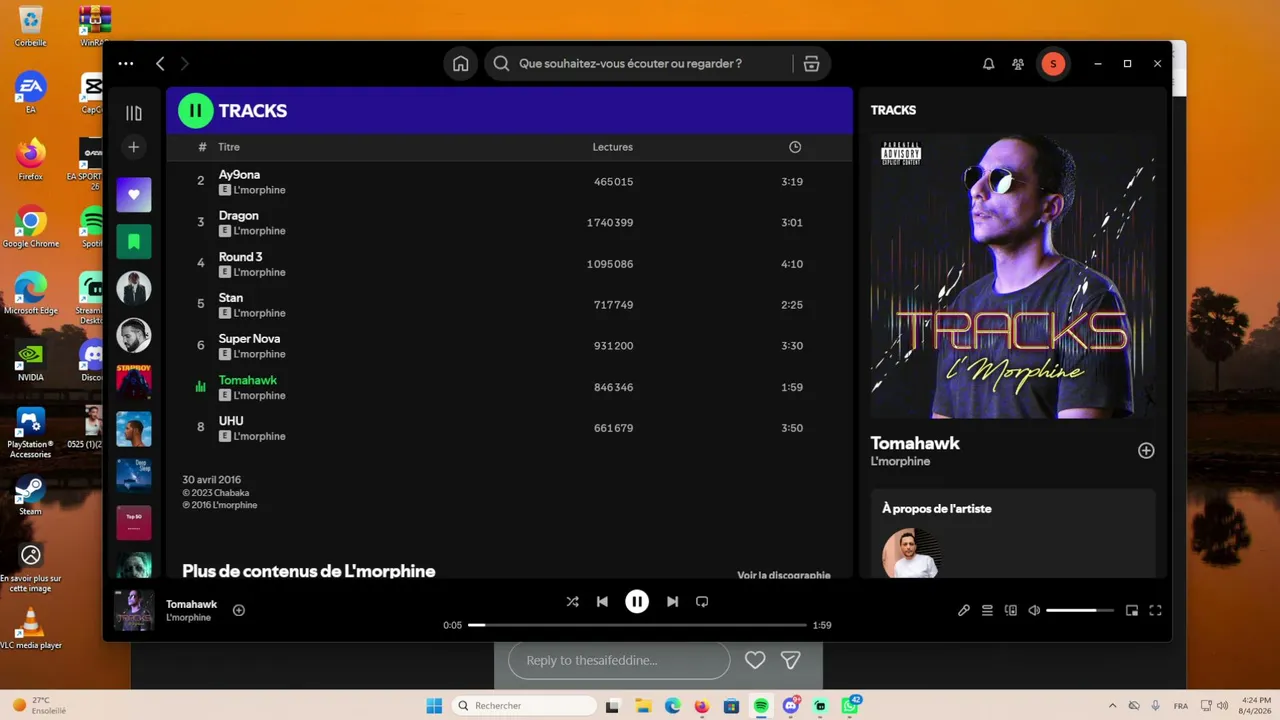Open the Starboy album in the sidebar

point(133,382)
